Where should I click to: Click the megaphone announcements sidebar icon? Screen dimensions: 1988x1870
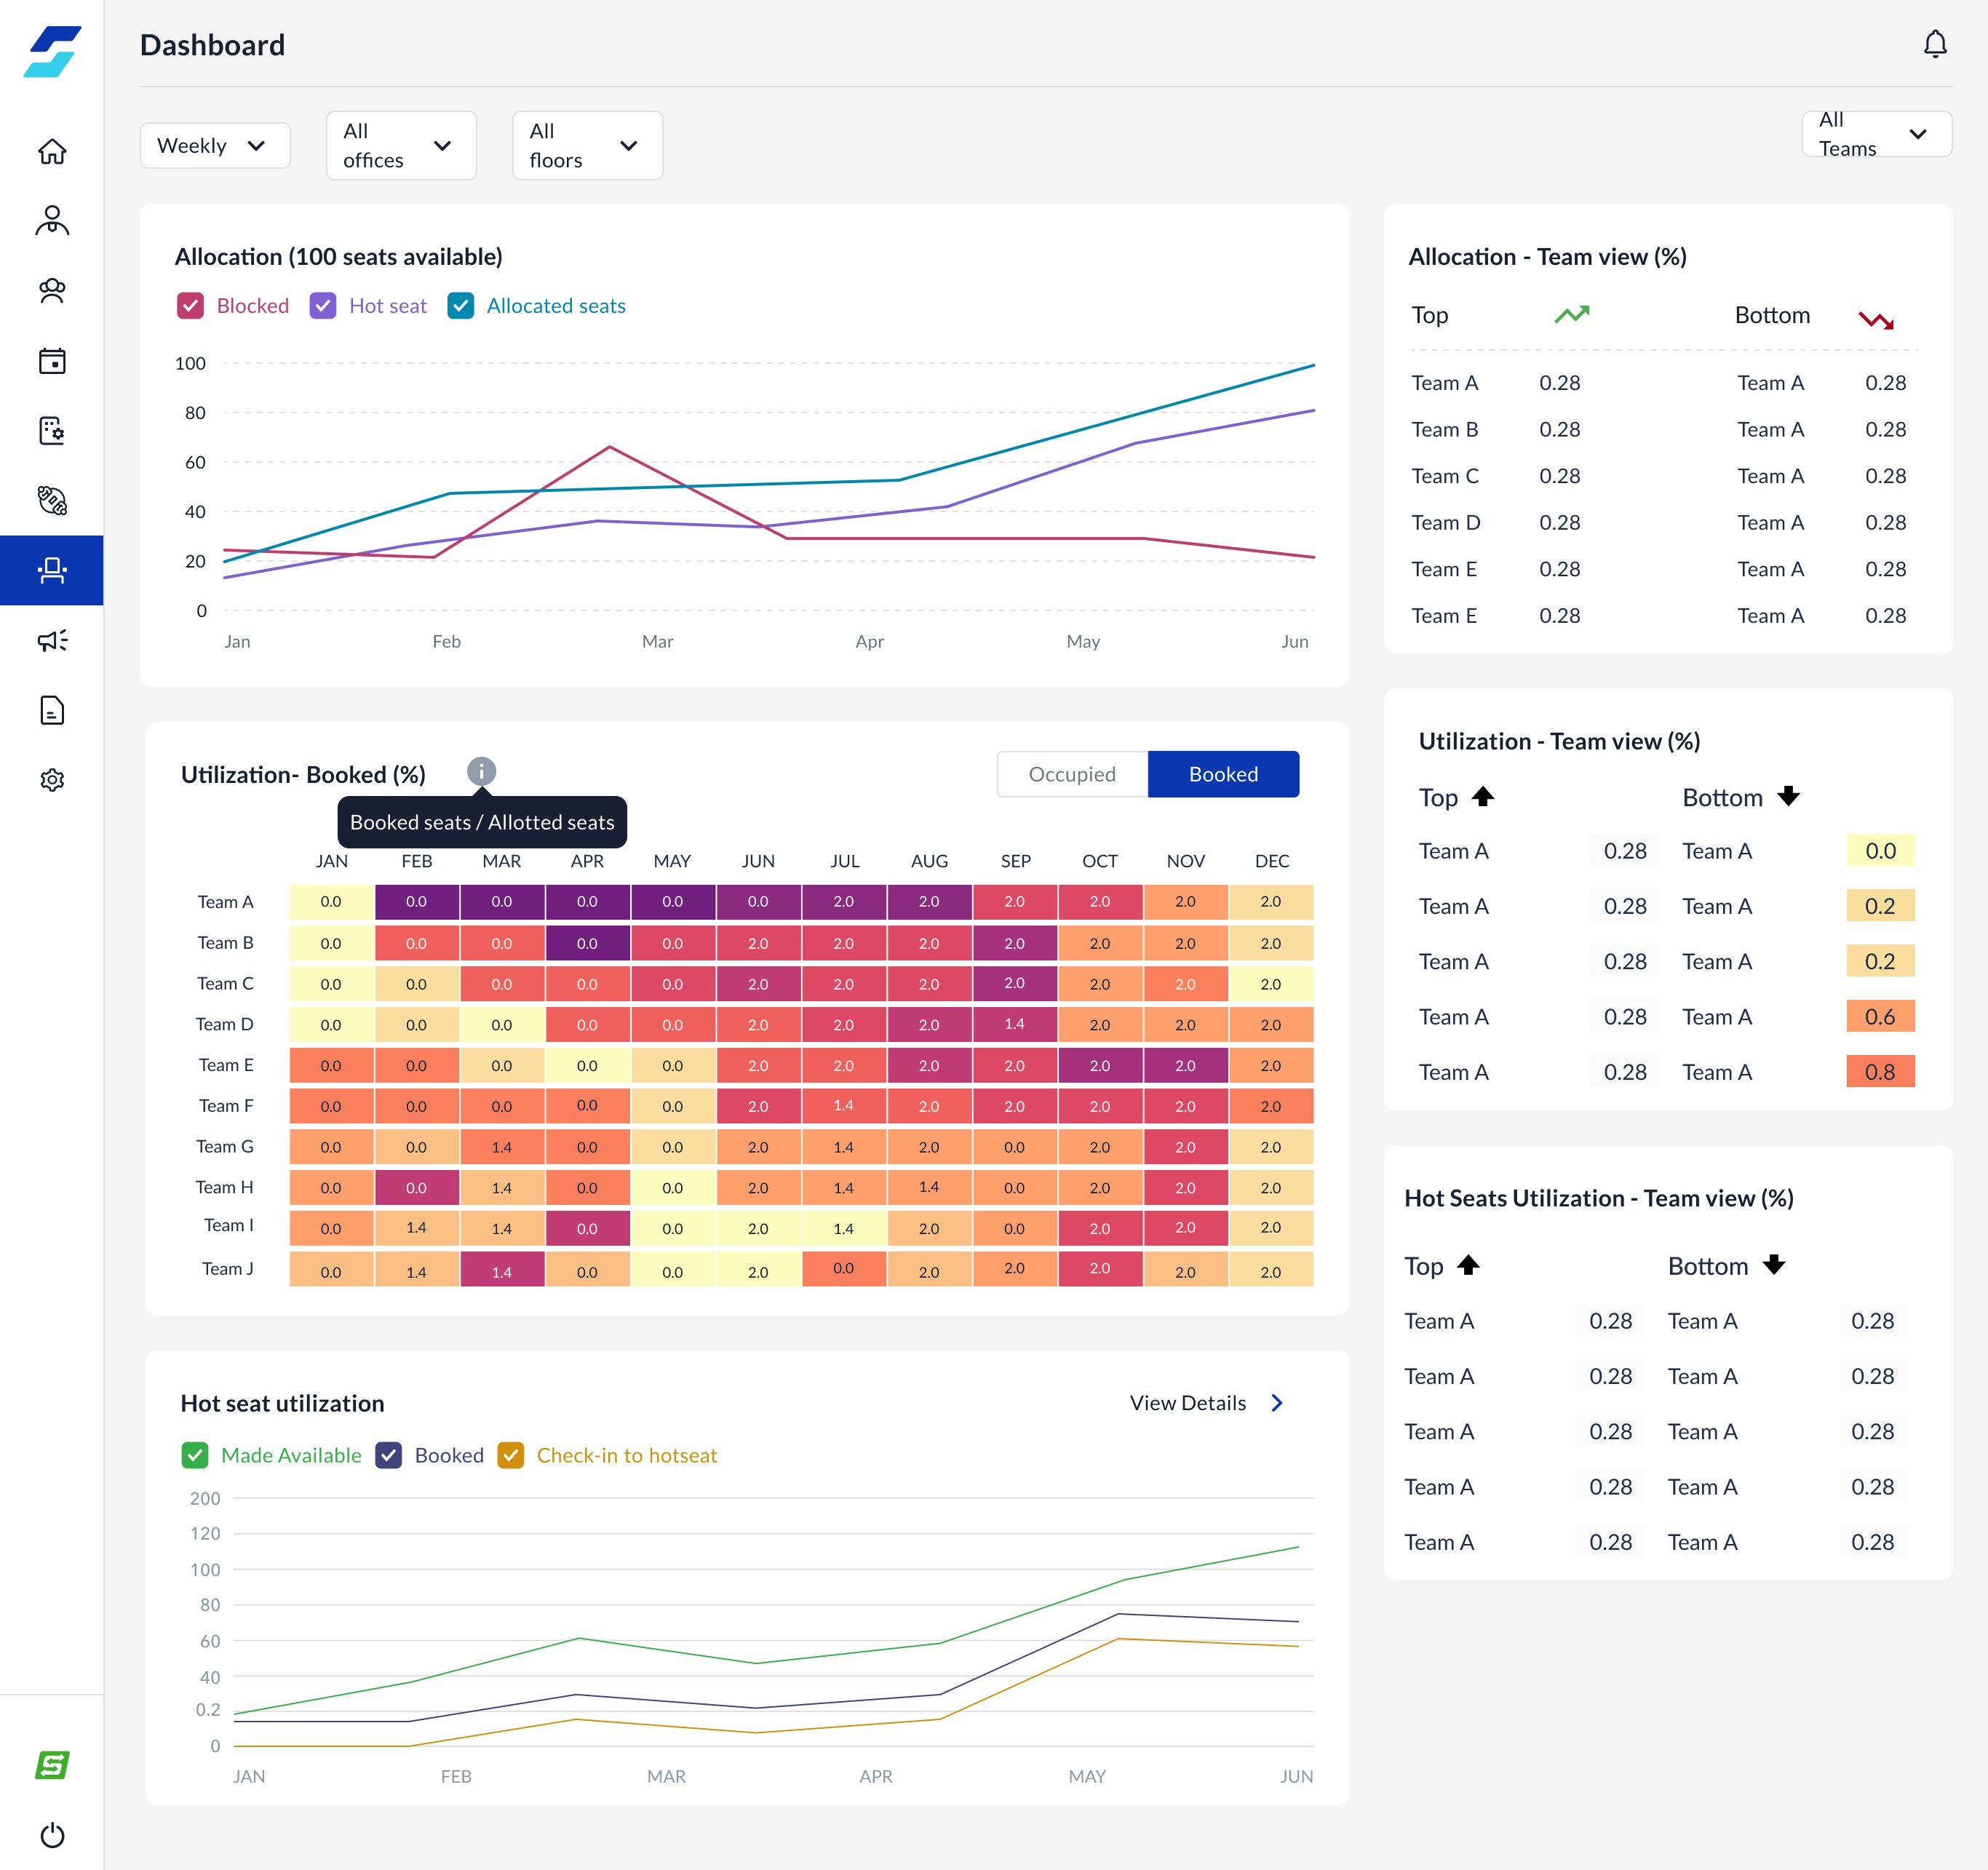pyautogui.click(x=52, y=641)
